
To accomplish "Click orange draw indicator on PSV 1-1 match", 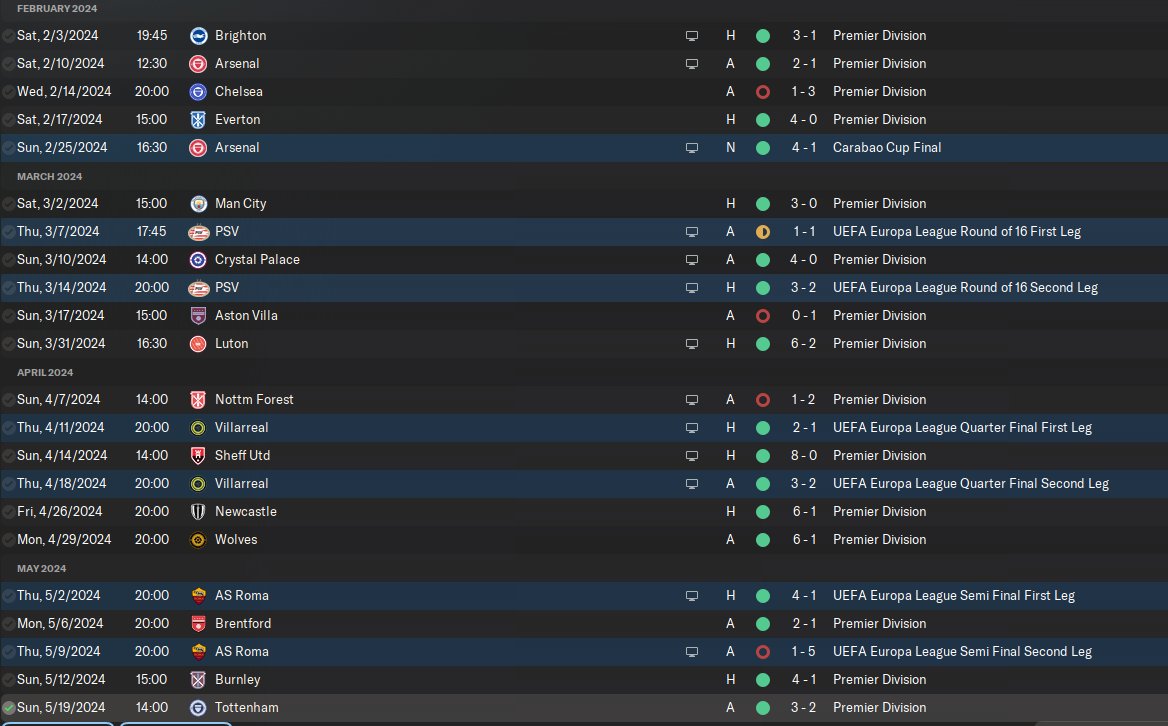I will (x=763, y=231).
